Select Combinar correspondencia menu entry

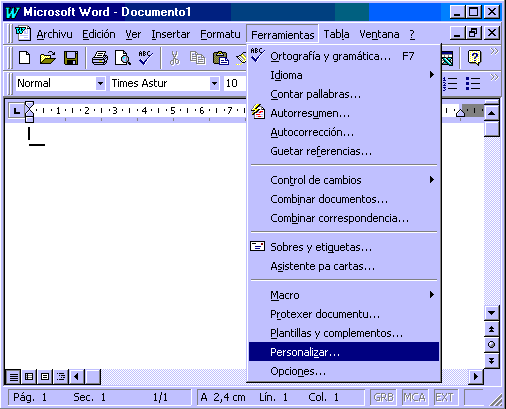coord(344,218)
